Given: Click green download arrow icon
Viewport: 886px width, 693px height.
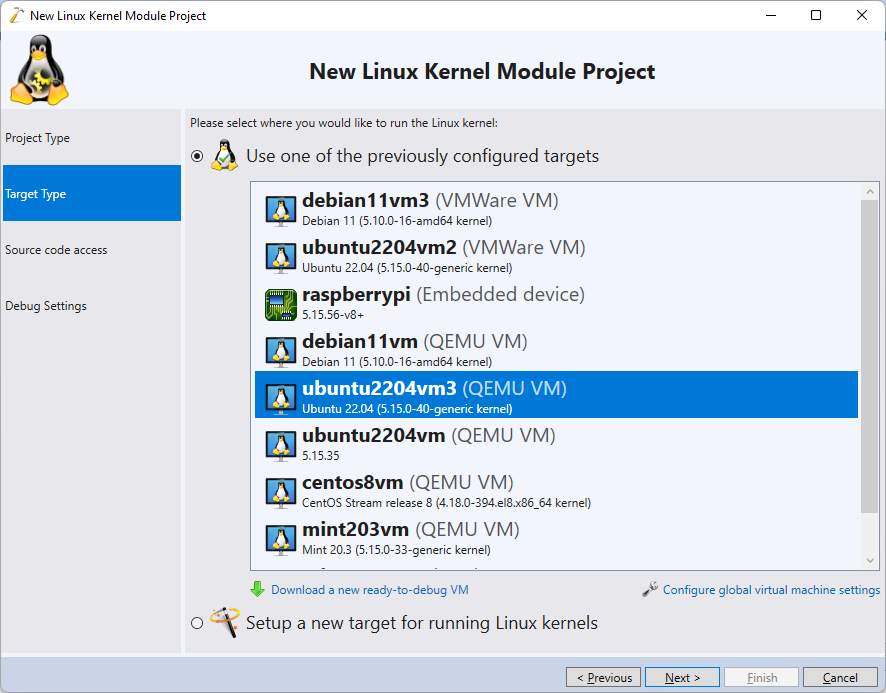Looking at the screenshot, I should tap(257, 590).
